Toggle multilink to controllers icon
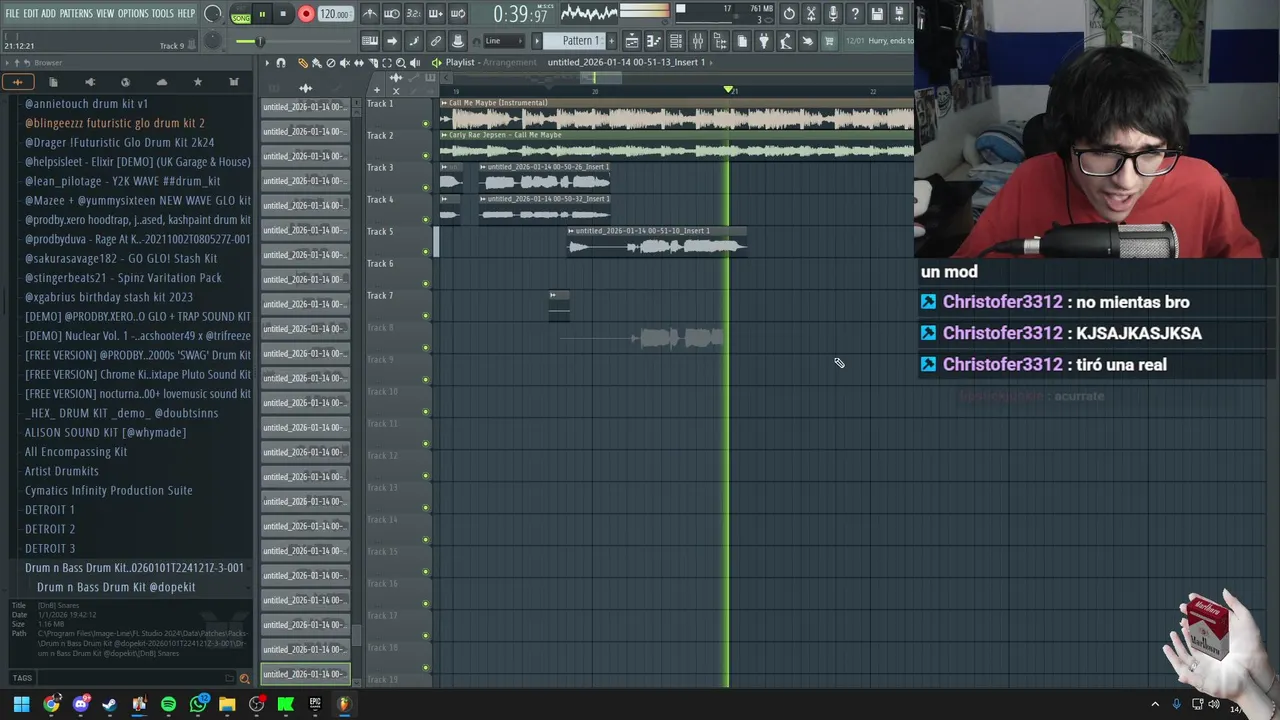Viewport: 1280px width, 720px height. [435, 41]
